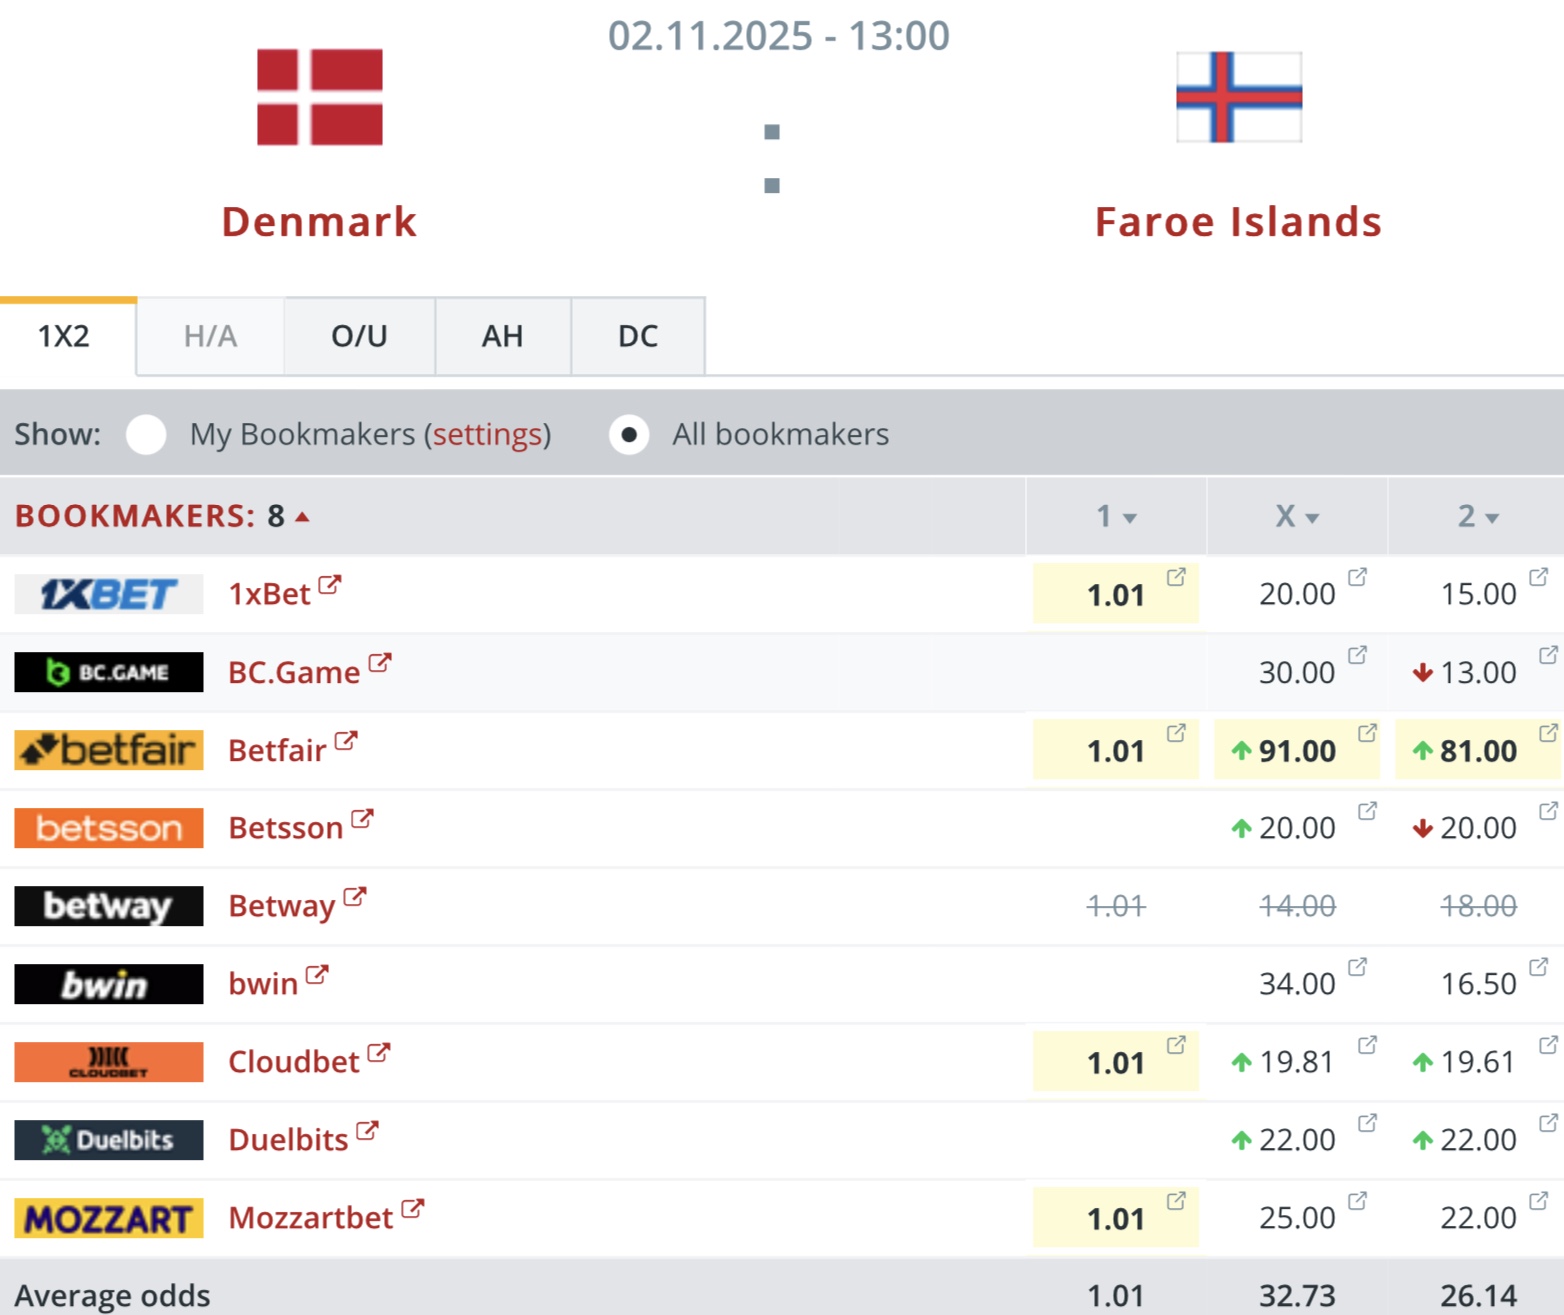Click the Mozzartbet logo icon
Screen dimensions: 1564x1315
[x=108, y=1218]
